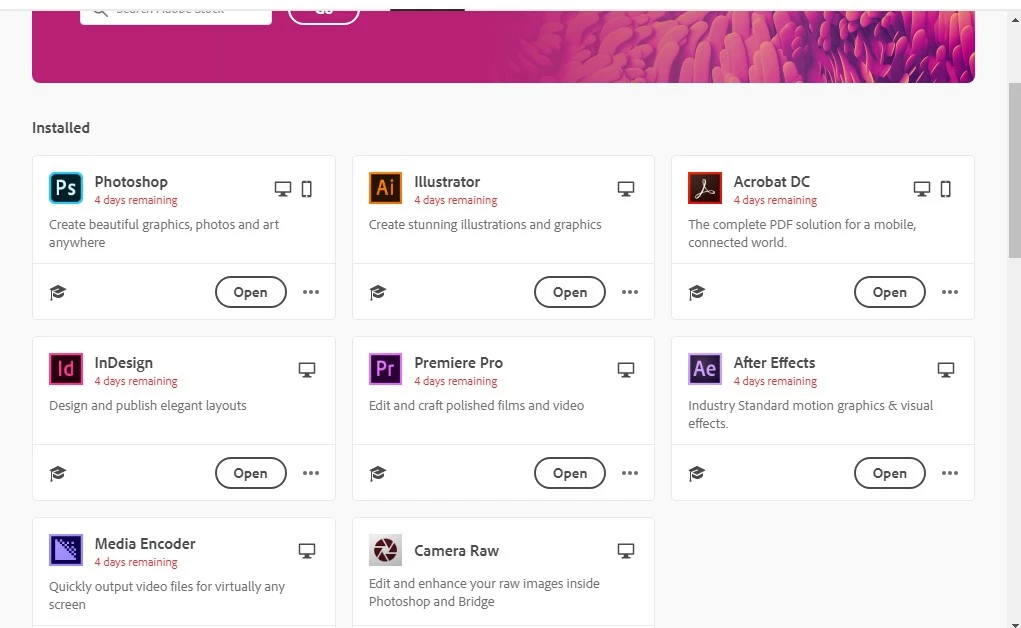Screen dimensions: 1021x628
Task: Click the Media Encoder app icon
Action: point(66,550)
